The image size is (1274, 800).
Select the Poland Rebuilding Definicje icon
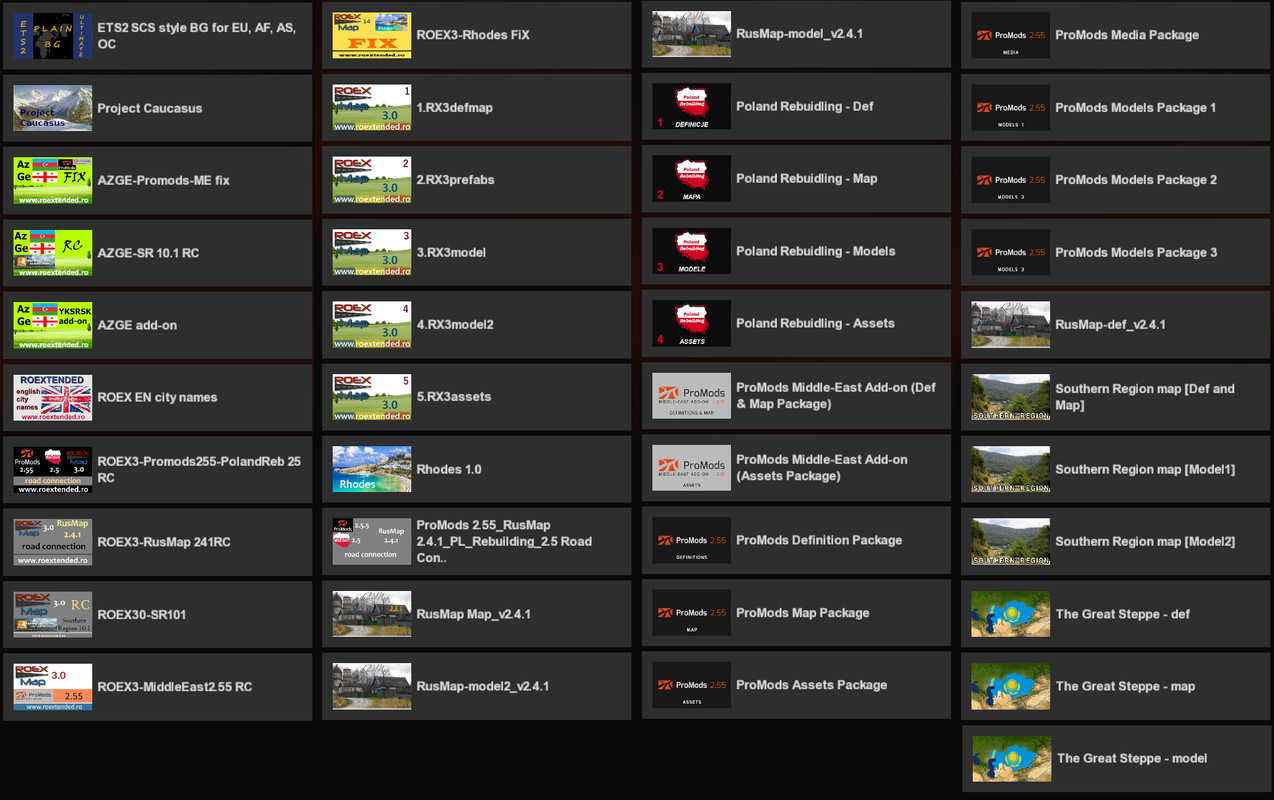691,107
